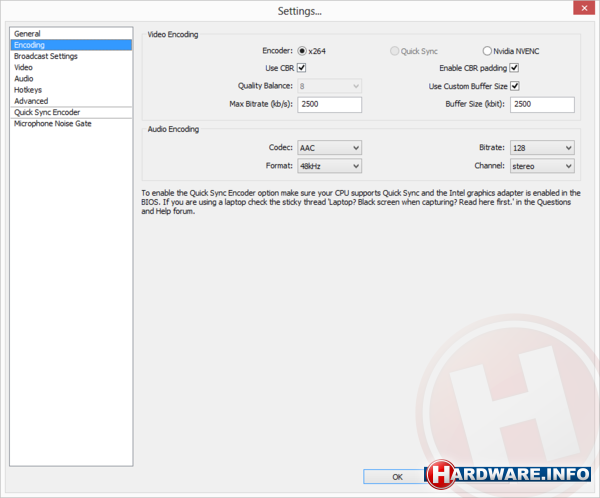Open the Quality Balance dropdown
This screenshot has width=600, height=498.
click(329, 86)
